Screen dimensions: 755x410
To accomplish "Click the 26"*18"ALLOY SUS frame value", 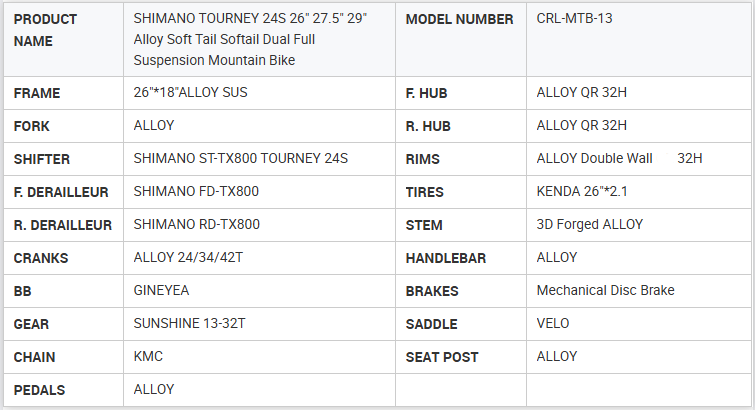I will point(190,93).
